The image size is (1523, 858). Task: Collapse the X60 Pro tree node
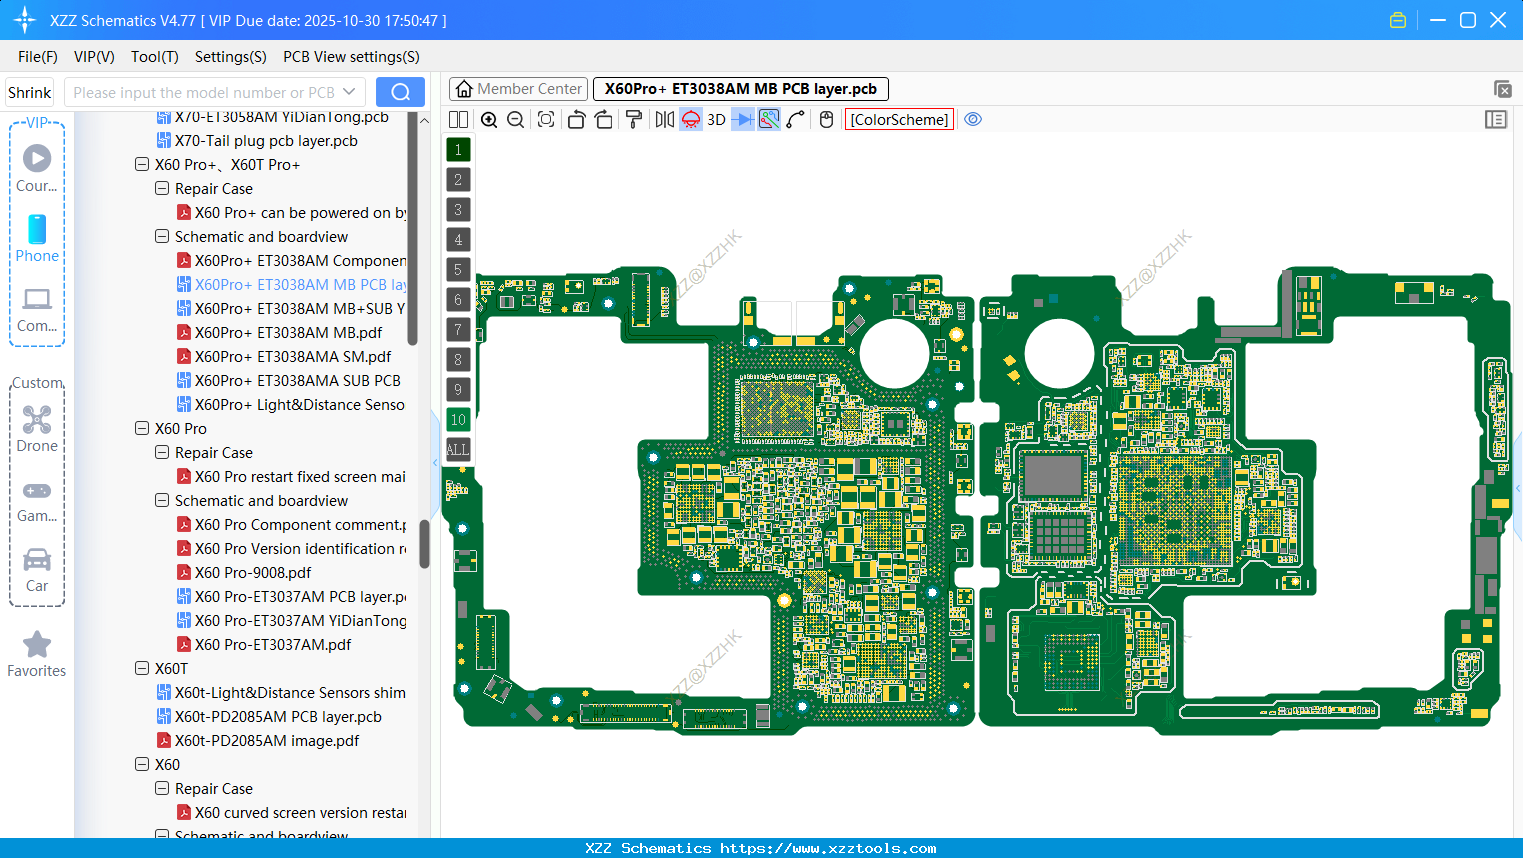(x=142, y=428)
